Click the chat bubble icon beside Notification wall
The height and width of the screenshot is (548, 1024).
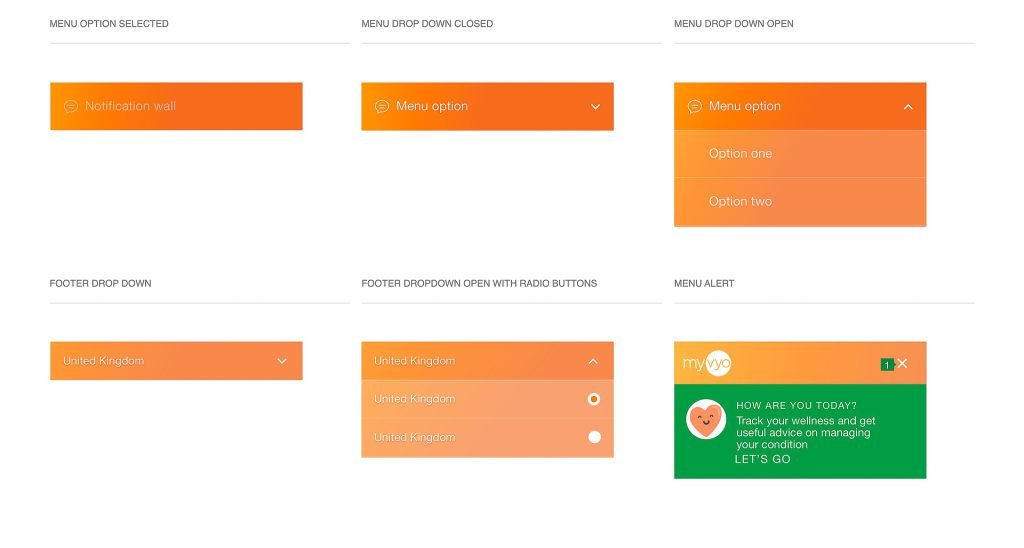tap(71, 107)
